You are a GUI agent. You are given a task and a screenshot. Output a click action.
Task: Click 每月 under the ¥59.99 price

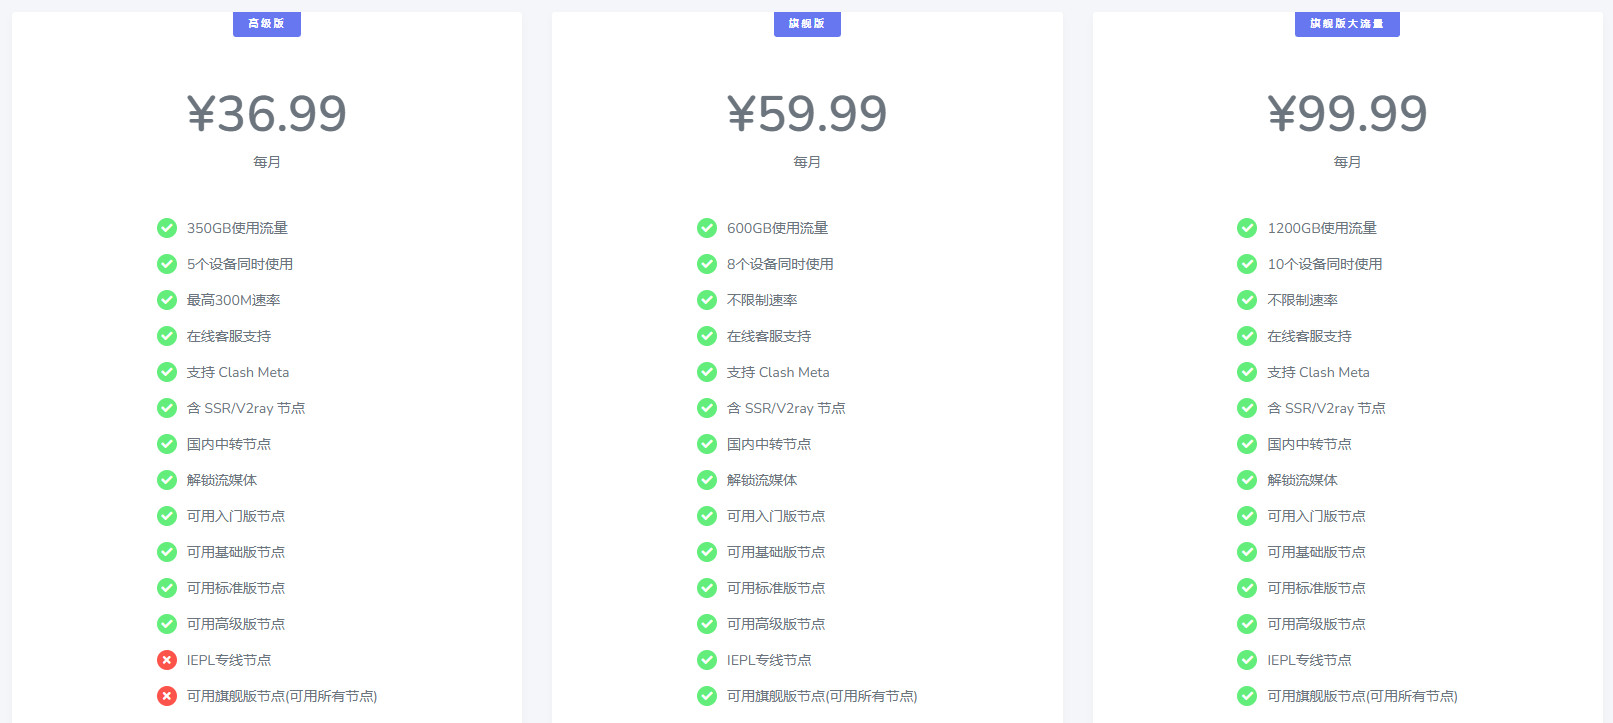(807, 162)
